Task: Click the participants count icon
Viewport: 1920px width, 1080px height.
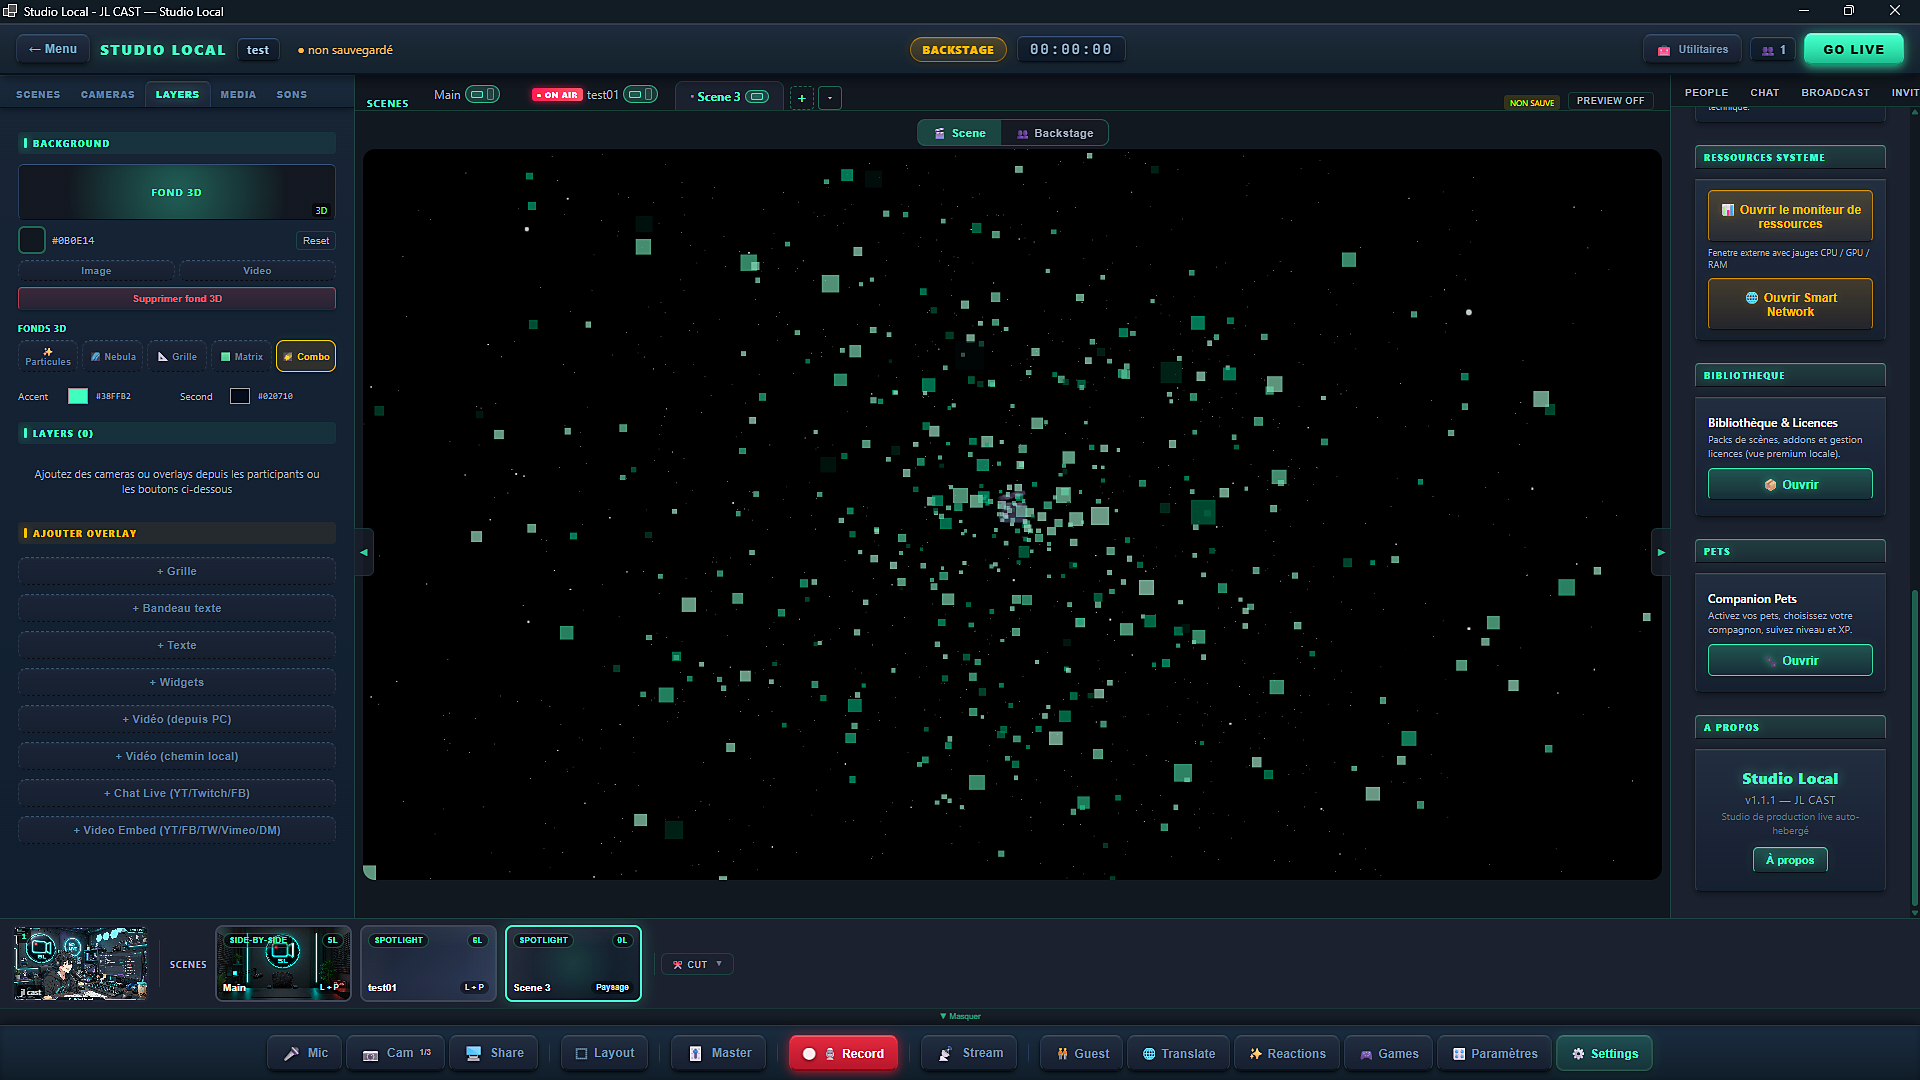Action: (1772, 49)
